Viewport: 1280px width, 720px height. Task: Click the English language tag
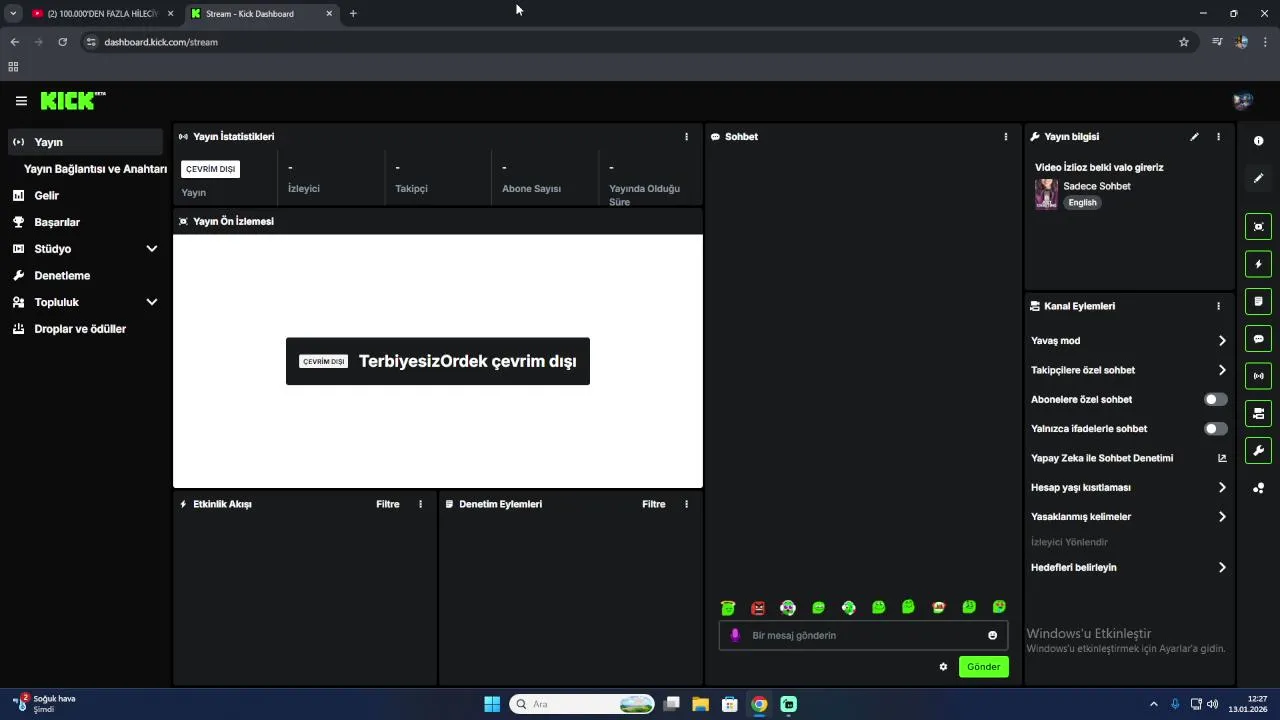coord(1082,203)
